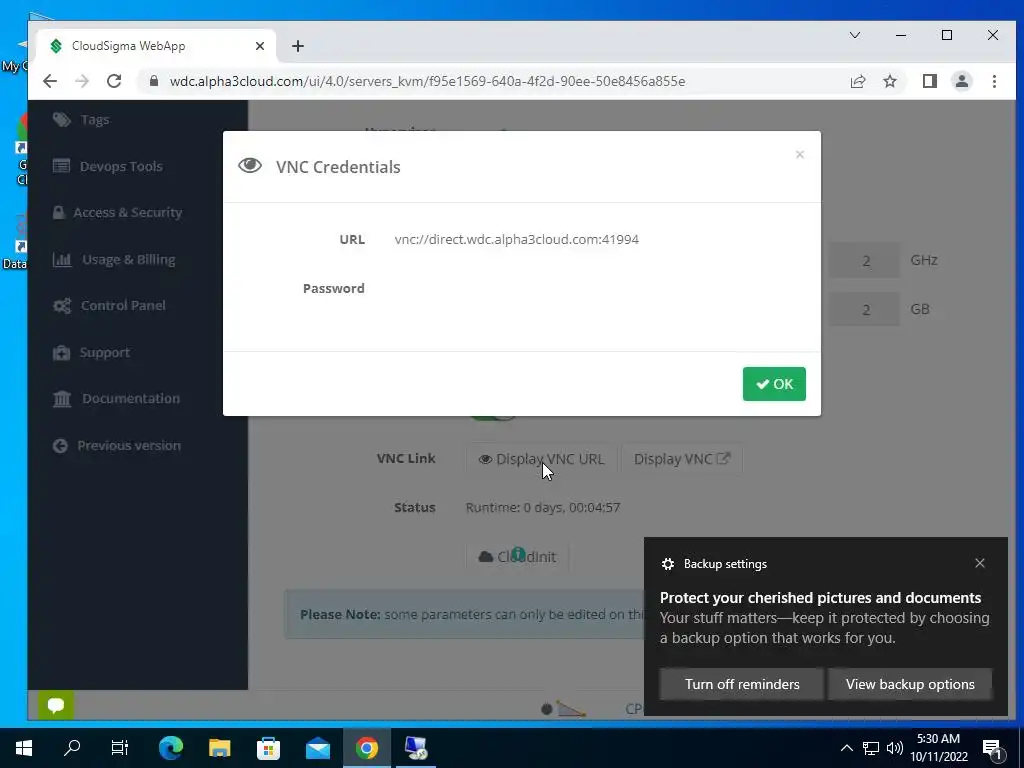Click the remote desktop taskbar icon

415,748
